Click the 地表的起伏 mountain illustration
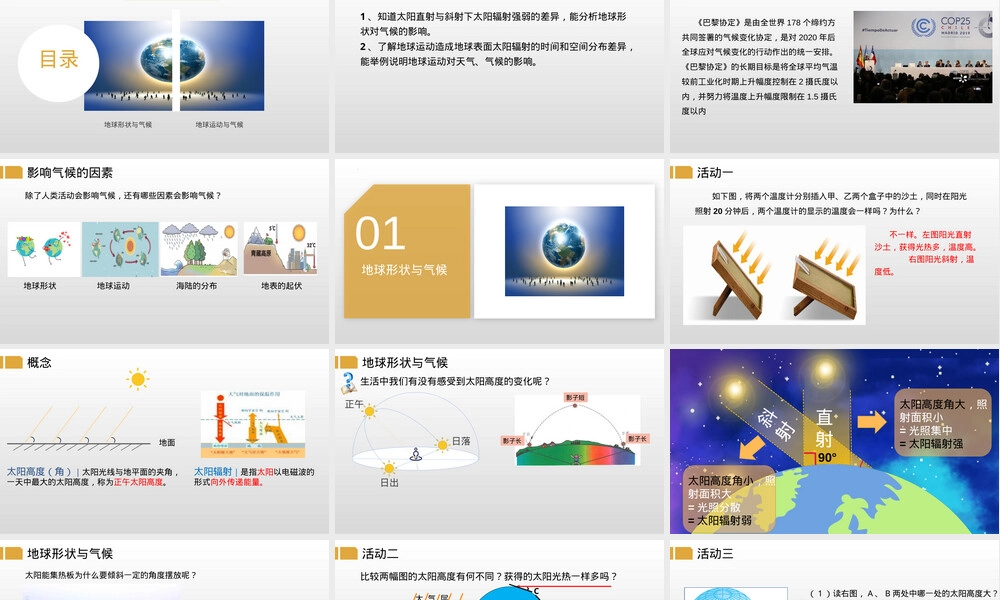This screenshot has height=600, width=1000. coord(280,249)
